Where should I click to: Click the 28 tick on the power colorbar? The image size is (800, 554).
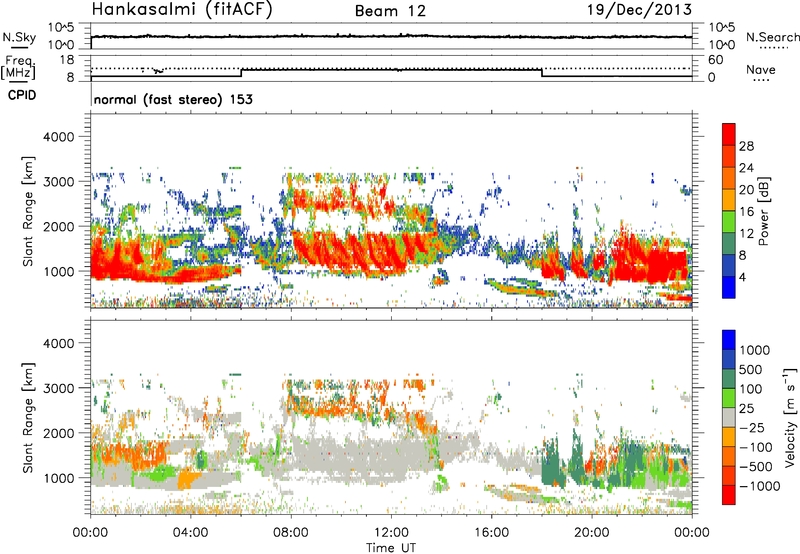[x=746, y=146]
